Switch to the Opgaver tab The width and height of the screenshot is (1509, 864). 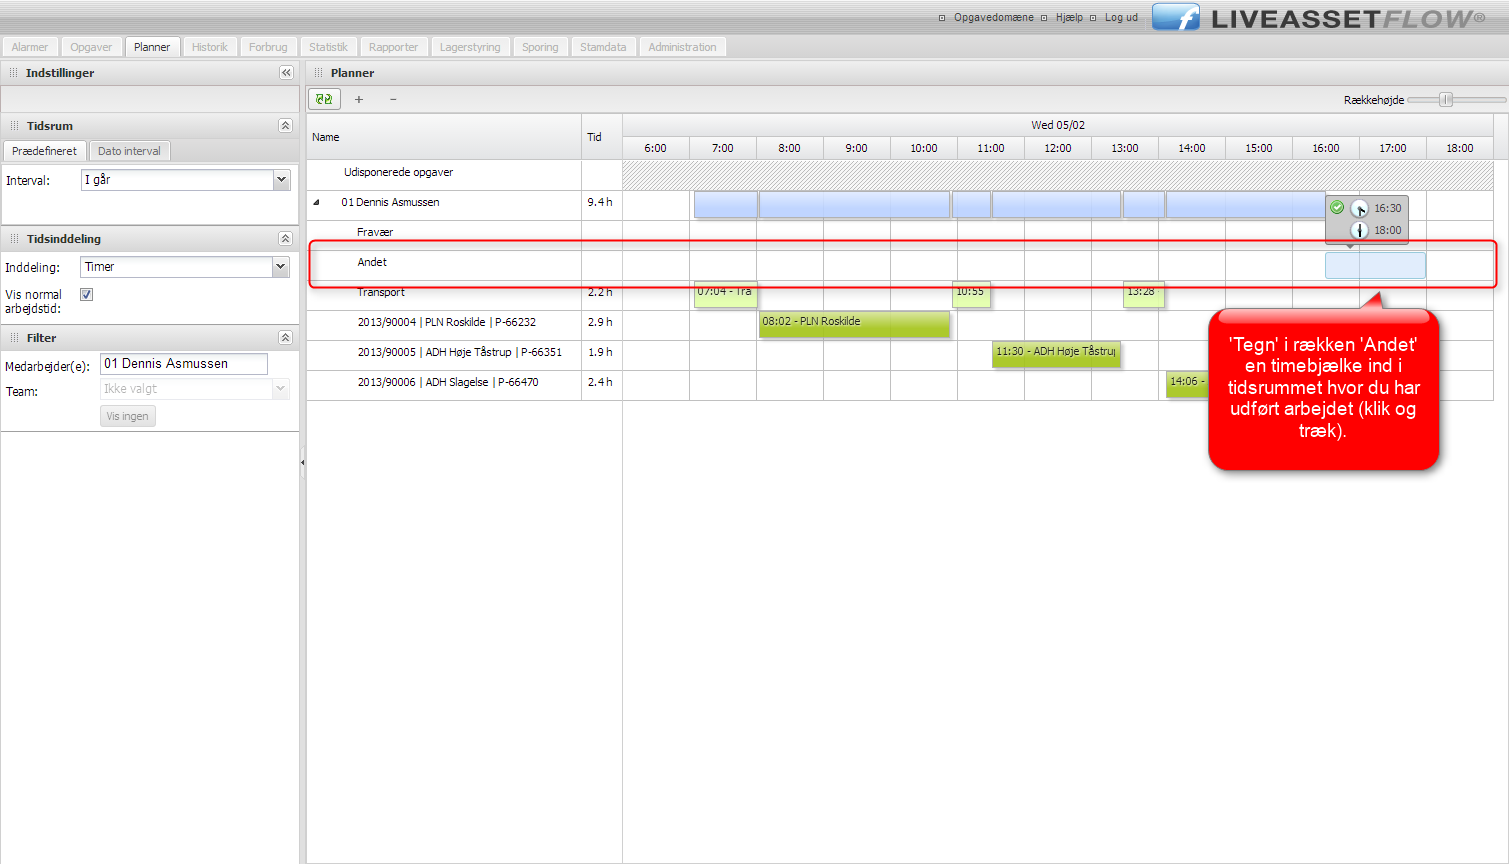coord(91,47)
